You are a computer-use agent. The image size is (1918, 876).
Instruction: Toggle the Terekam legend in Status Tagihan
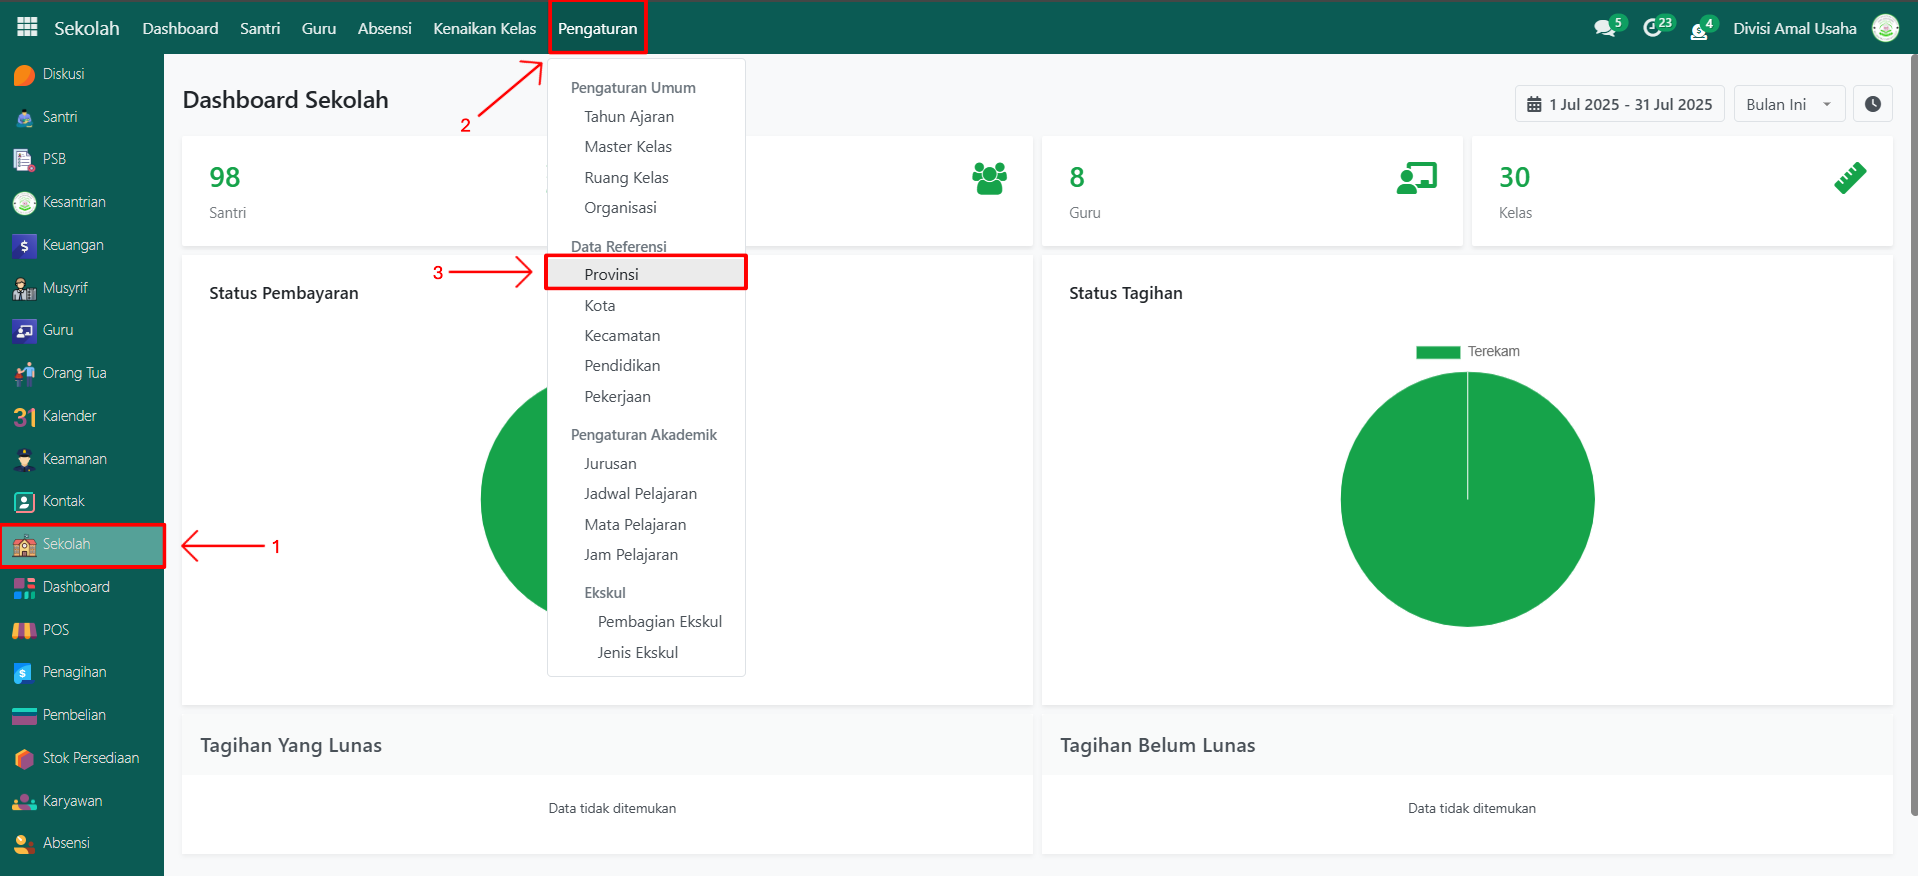click(x=1467, y=352)
